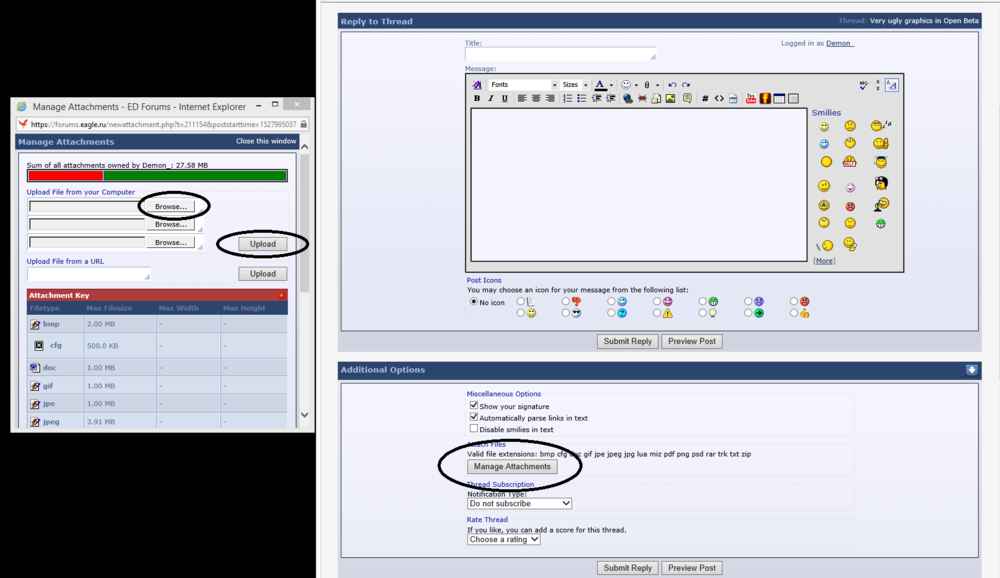Open the Notification Type dropdown
The width and height of the screenshot is (1000, 578).
pyautogui.click(x=519, y=503)
